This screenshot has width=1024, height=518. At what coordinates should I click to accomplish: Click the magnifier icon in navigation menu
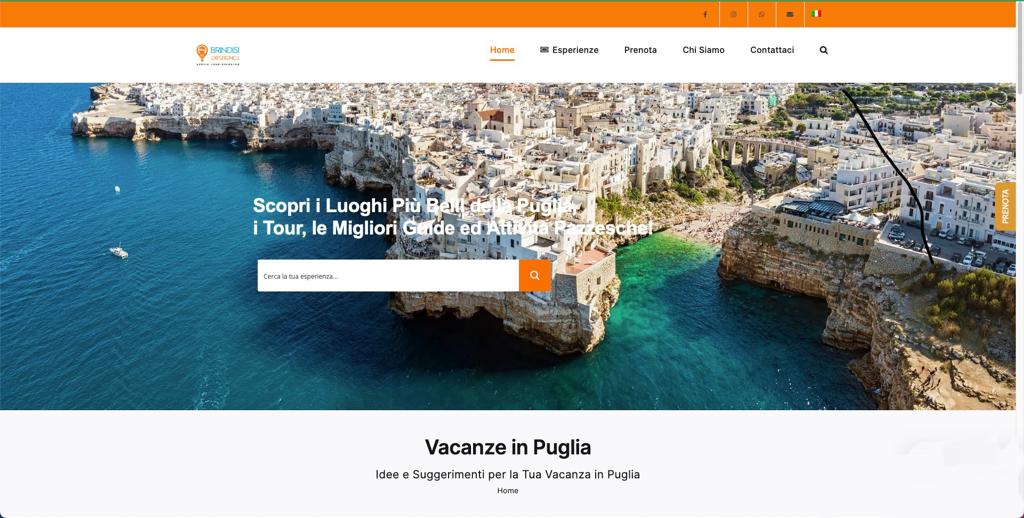pos(824,50)
